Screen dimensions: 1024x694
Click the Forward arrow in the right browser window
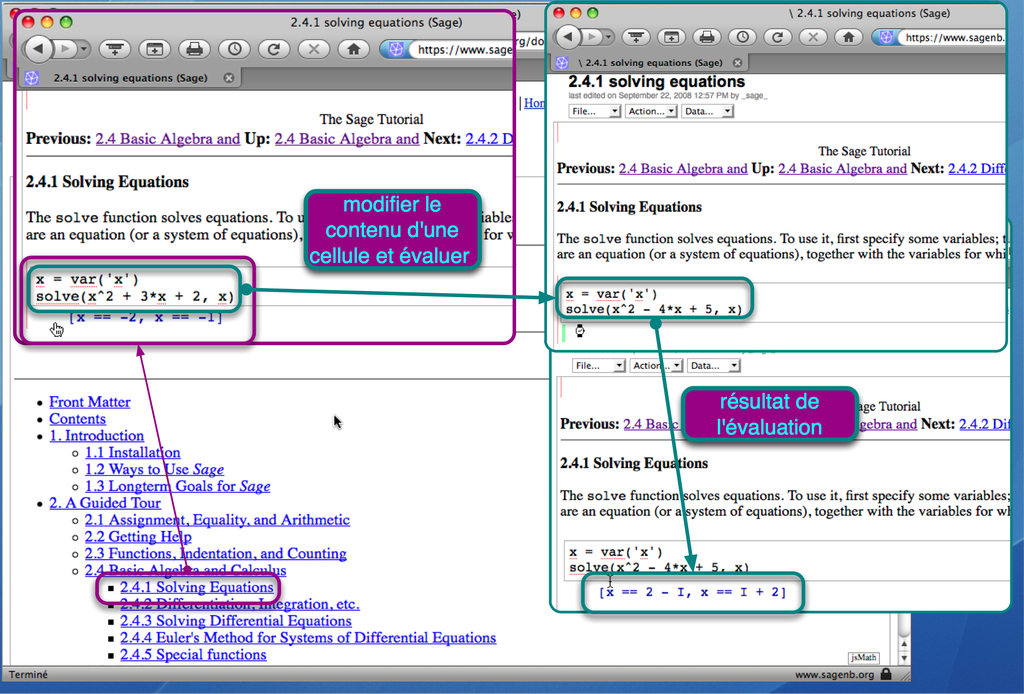[592, 37]
